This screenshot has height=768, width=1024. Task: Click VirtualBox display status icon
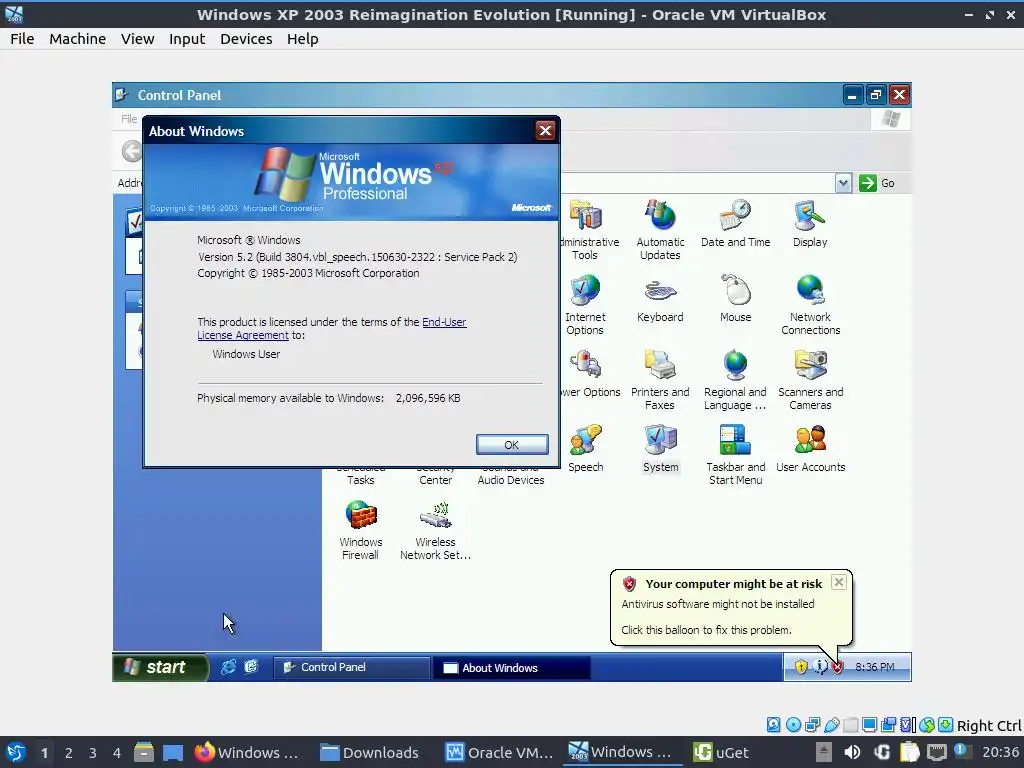coord(869,725)
